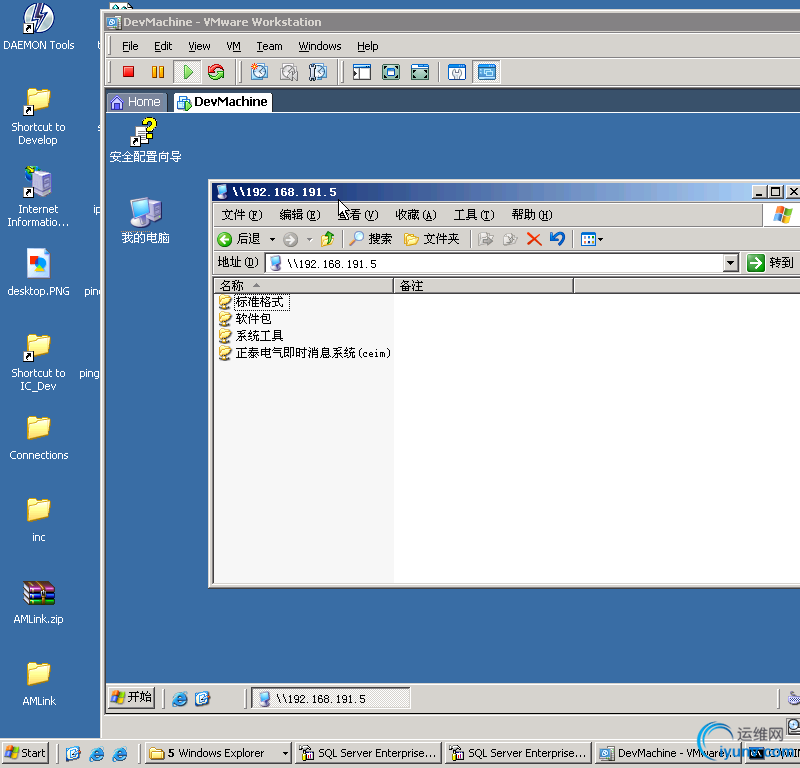This screenshot has width=800, height=768.
Task: Switch to the Home tab
Action: 137,102
